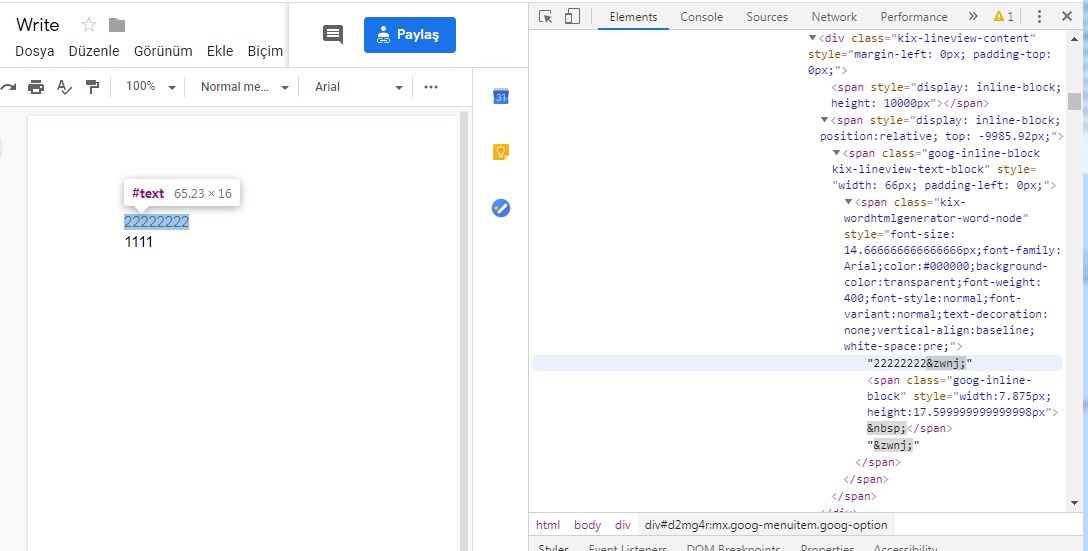The width and height of the screenshot is (1088, 551).
Task: Switch to the Elements tab
Action: tap(633, 17)
